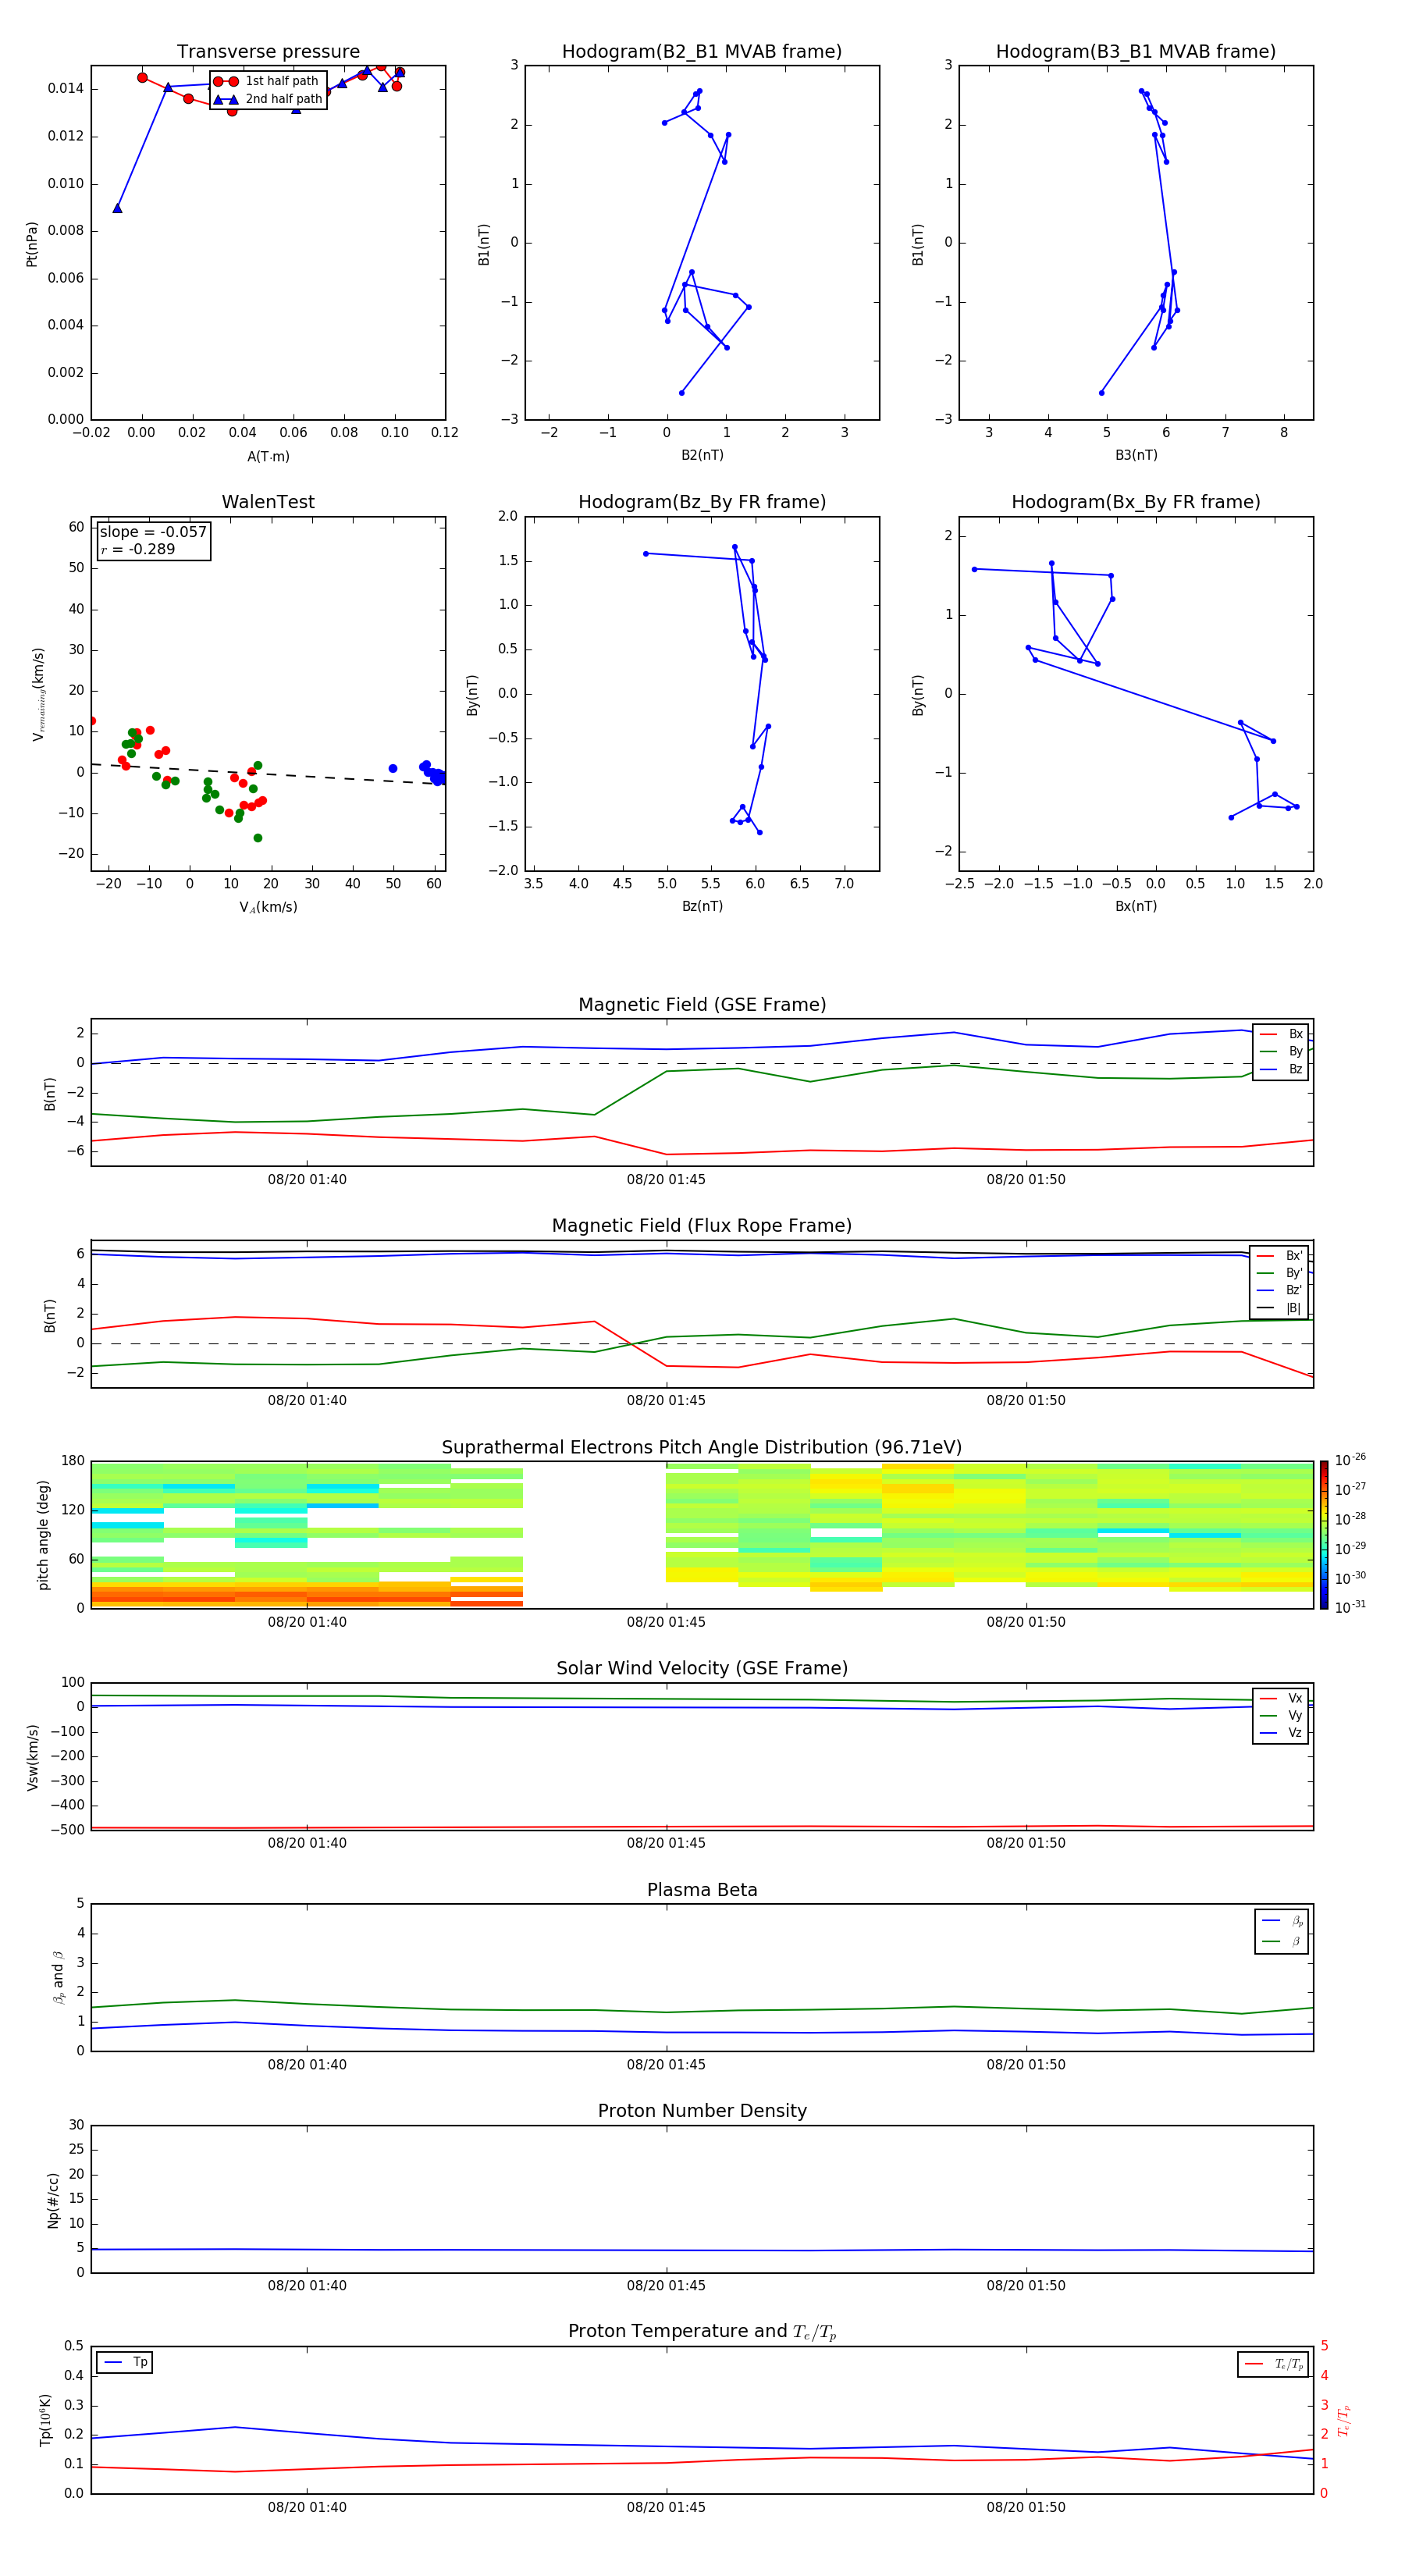The image size is (1405, 2576).
Task: Select the 'r = -0.289' annotation text
Action: tap(138, 549)
